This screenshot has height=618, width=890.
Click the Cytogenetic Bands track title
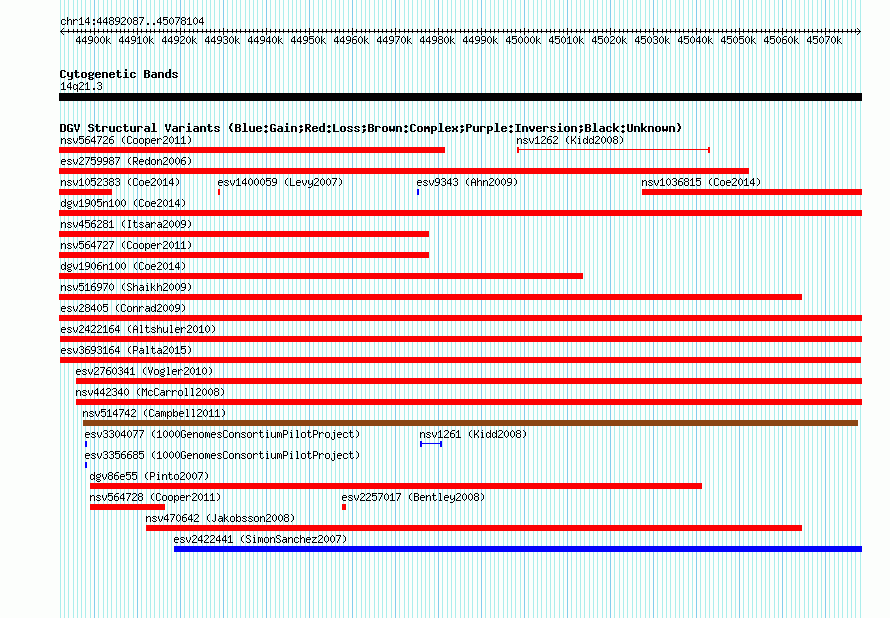pos(119,74)
